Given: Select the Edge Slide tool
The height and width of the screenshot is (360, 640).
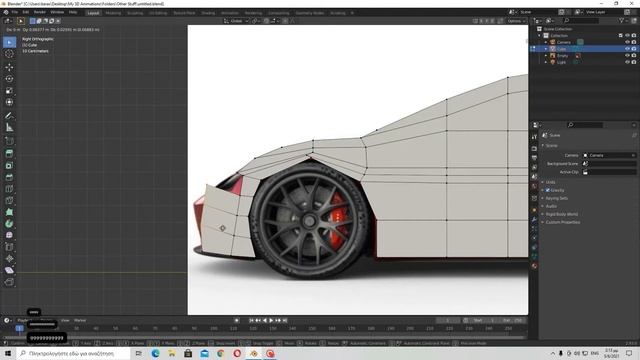Looking at the screenshot, I should click(x=9, y=247).
